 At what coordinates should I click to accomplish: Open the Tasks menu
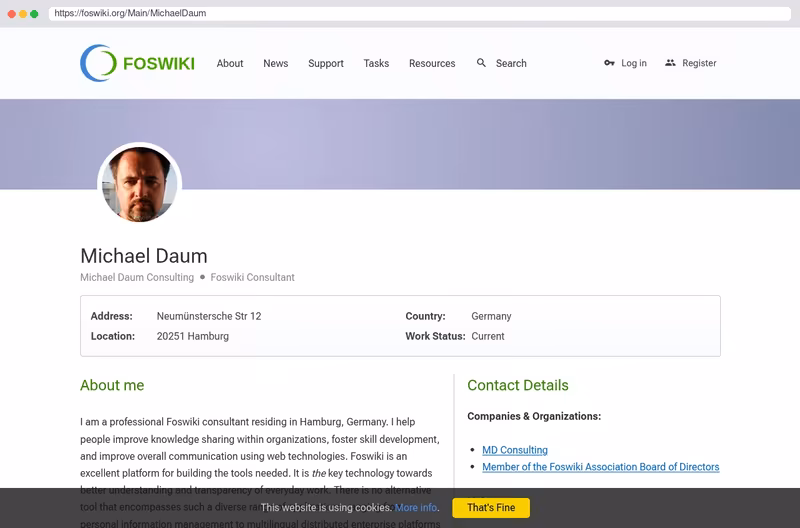376,63
